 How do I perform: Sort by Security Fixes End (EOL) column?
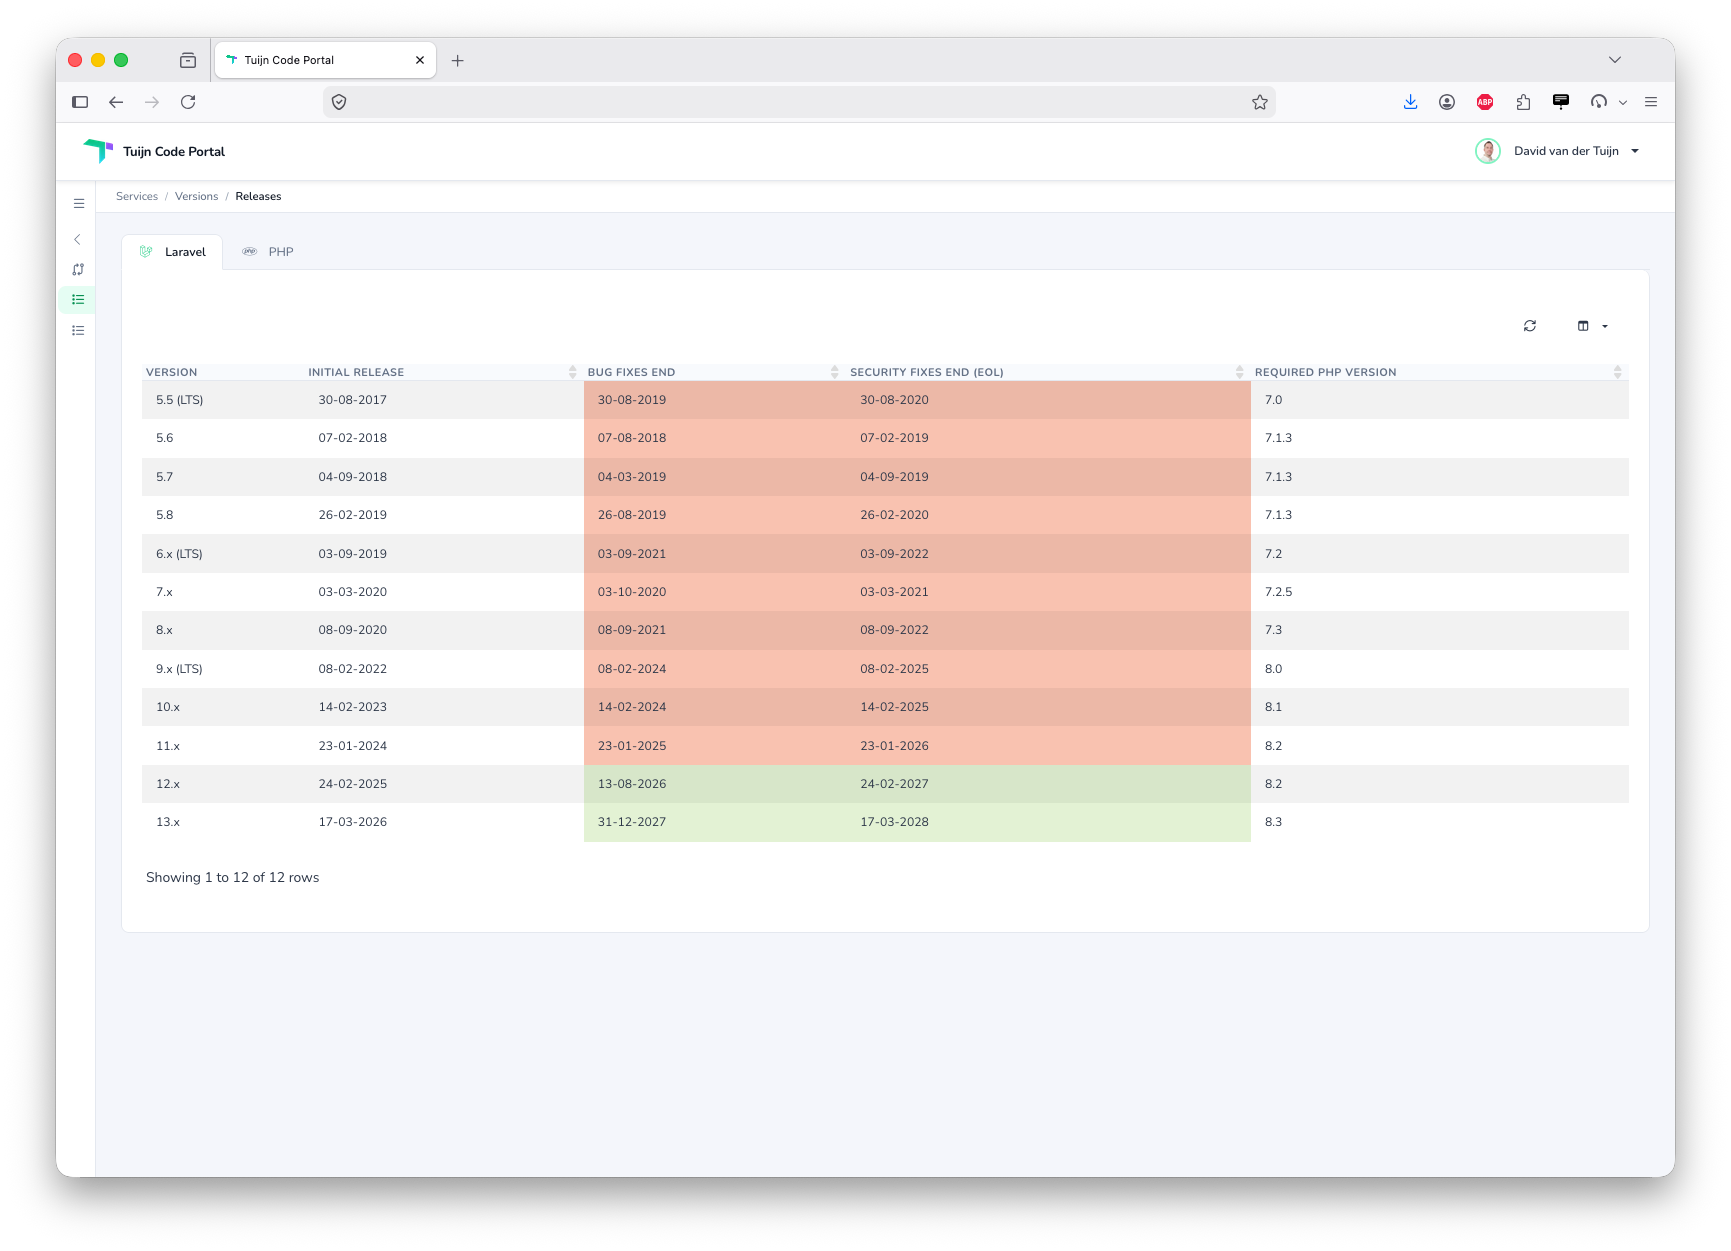click(1047, 372)
